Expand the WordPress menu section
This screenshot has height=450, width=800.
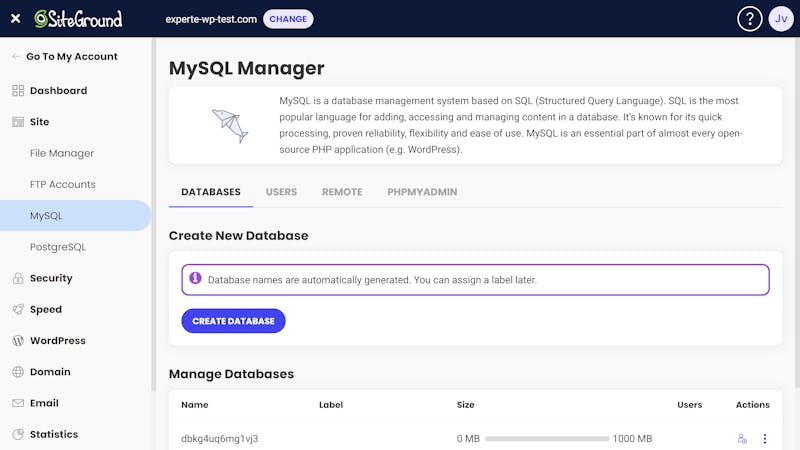(58, 341)
